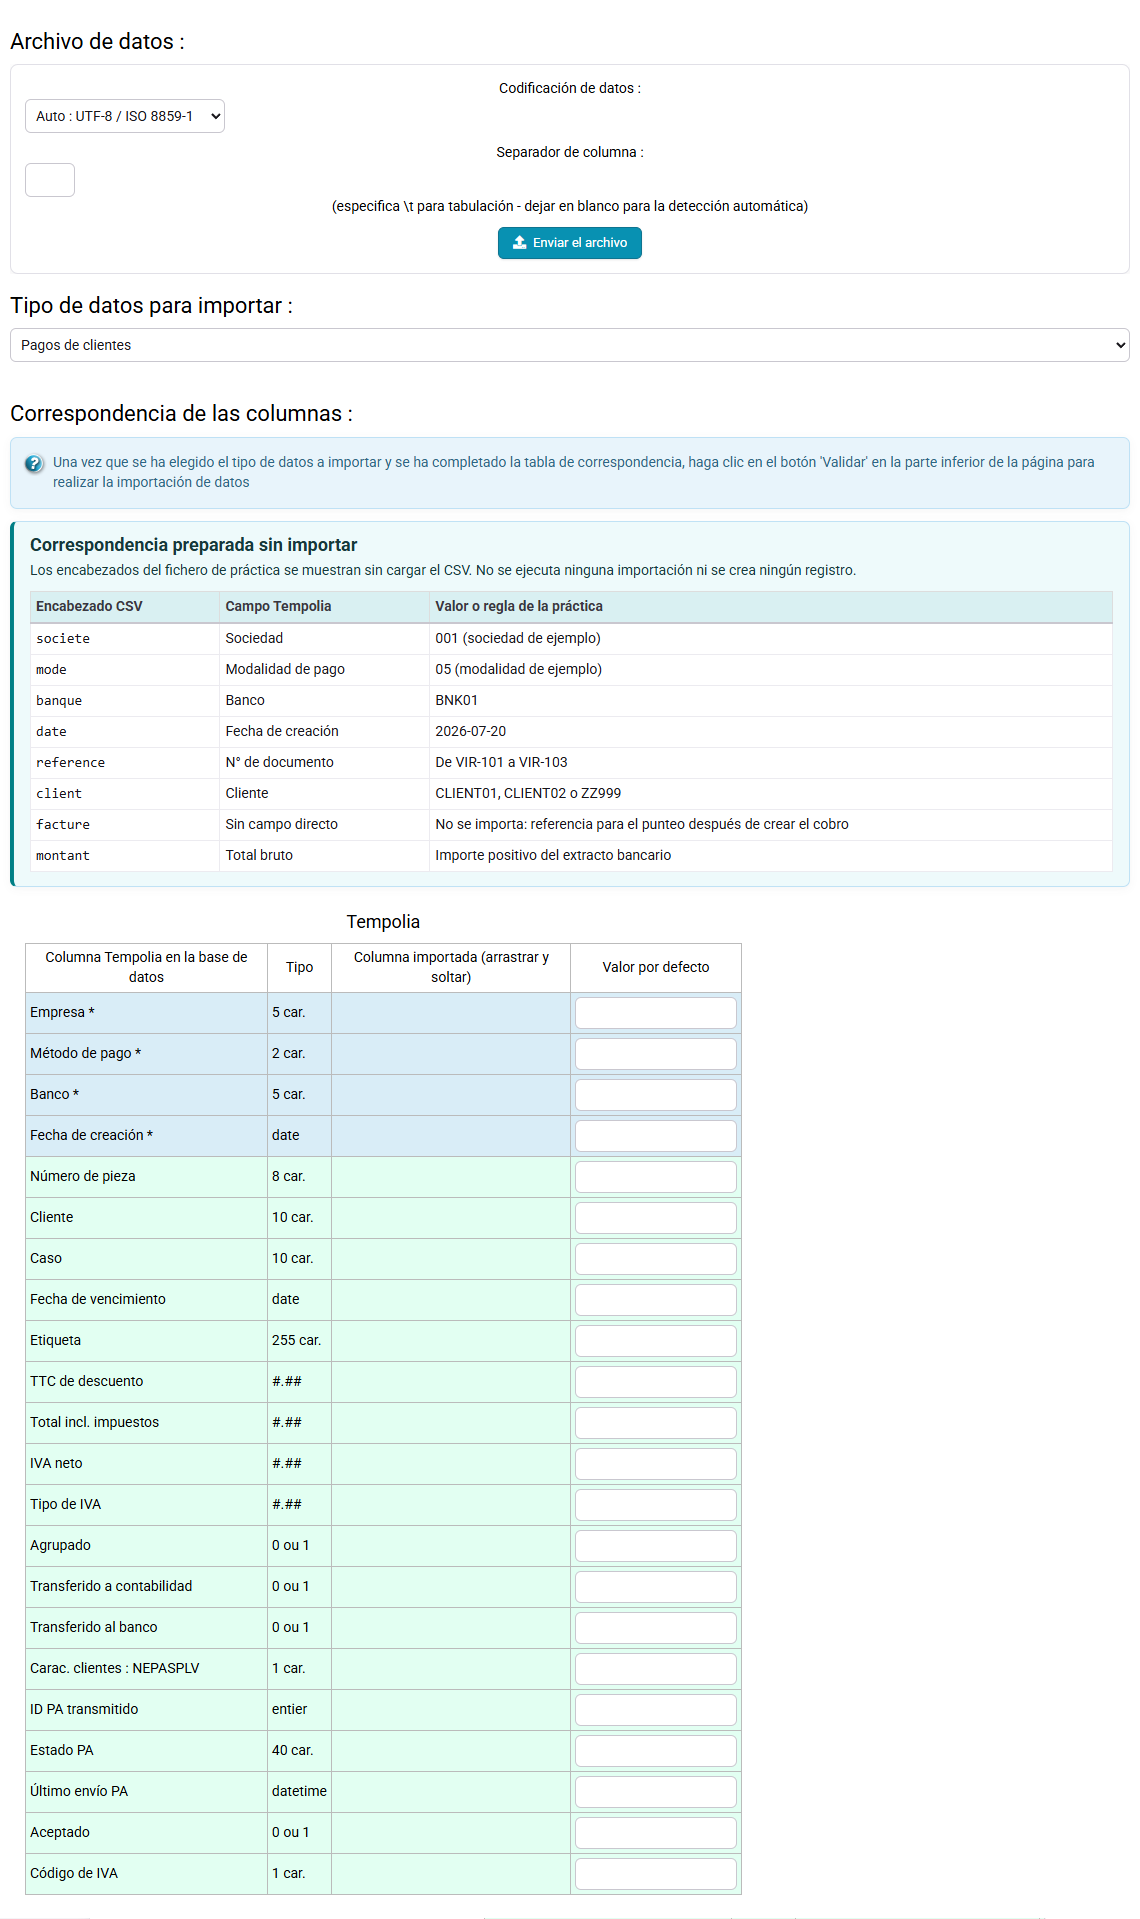Click default value field for IVA neto
This screenshot has height=1919, width=1140.
656,1464
